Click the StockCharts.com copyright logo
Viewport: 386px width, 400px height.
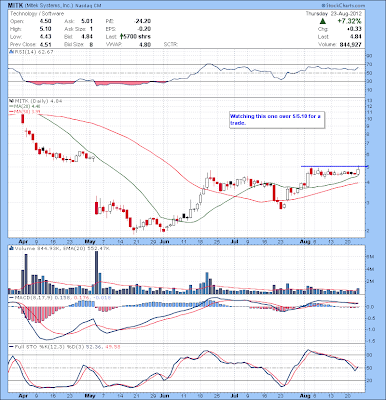pos(343,6)
